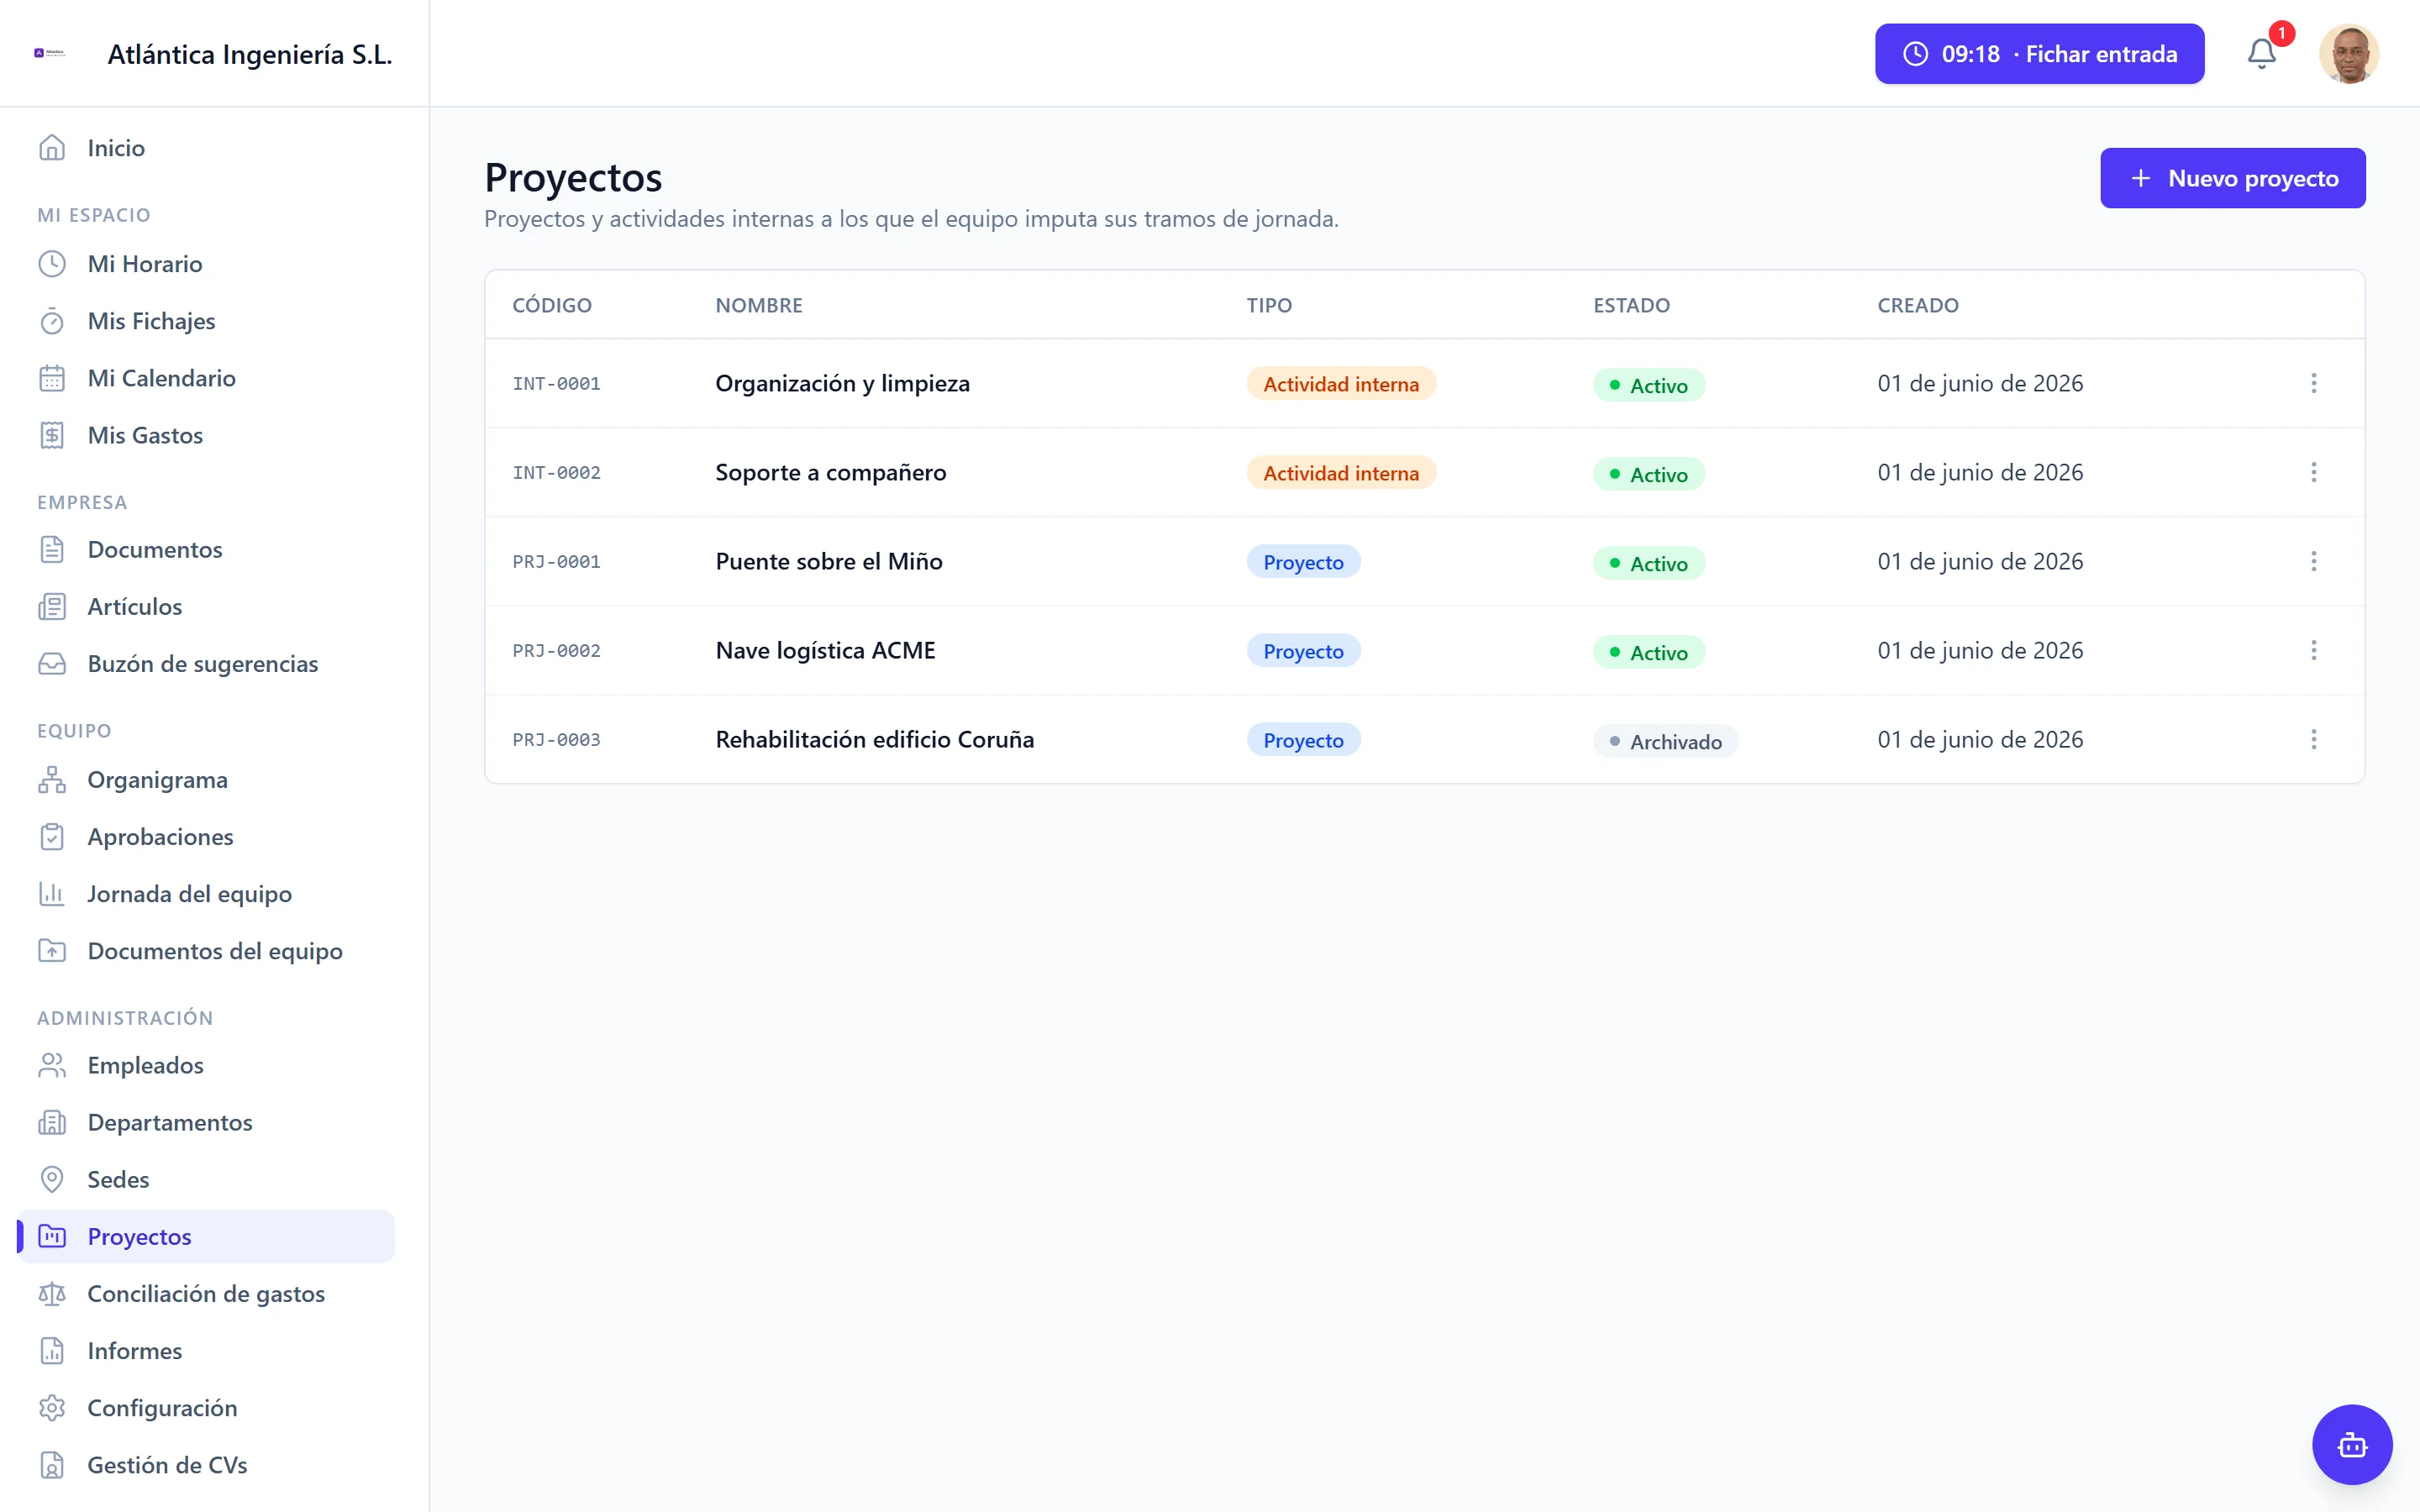Open Organigrama network icon
Image resolution: width=2420 pixels, height=1512 pixels.
point(52,779)
